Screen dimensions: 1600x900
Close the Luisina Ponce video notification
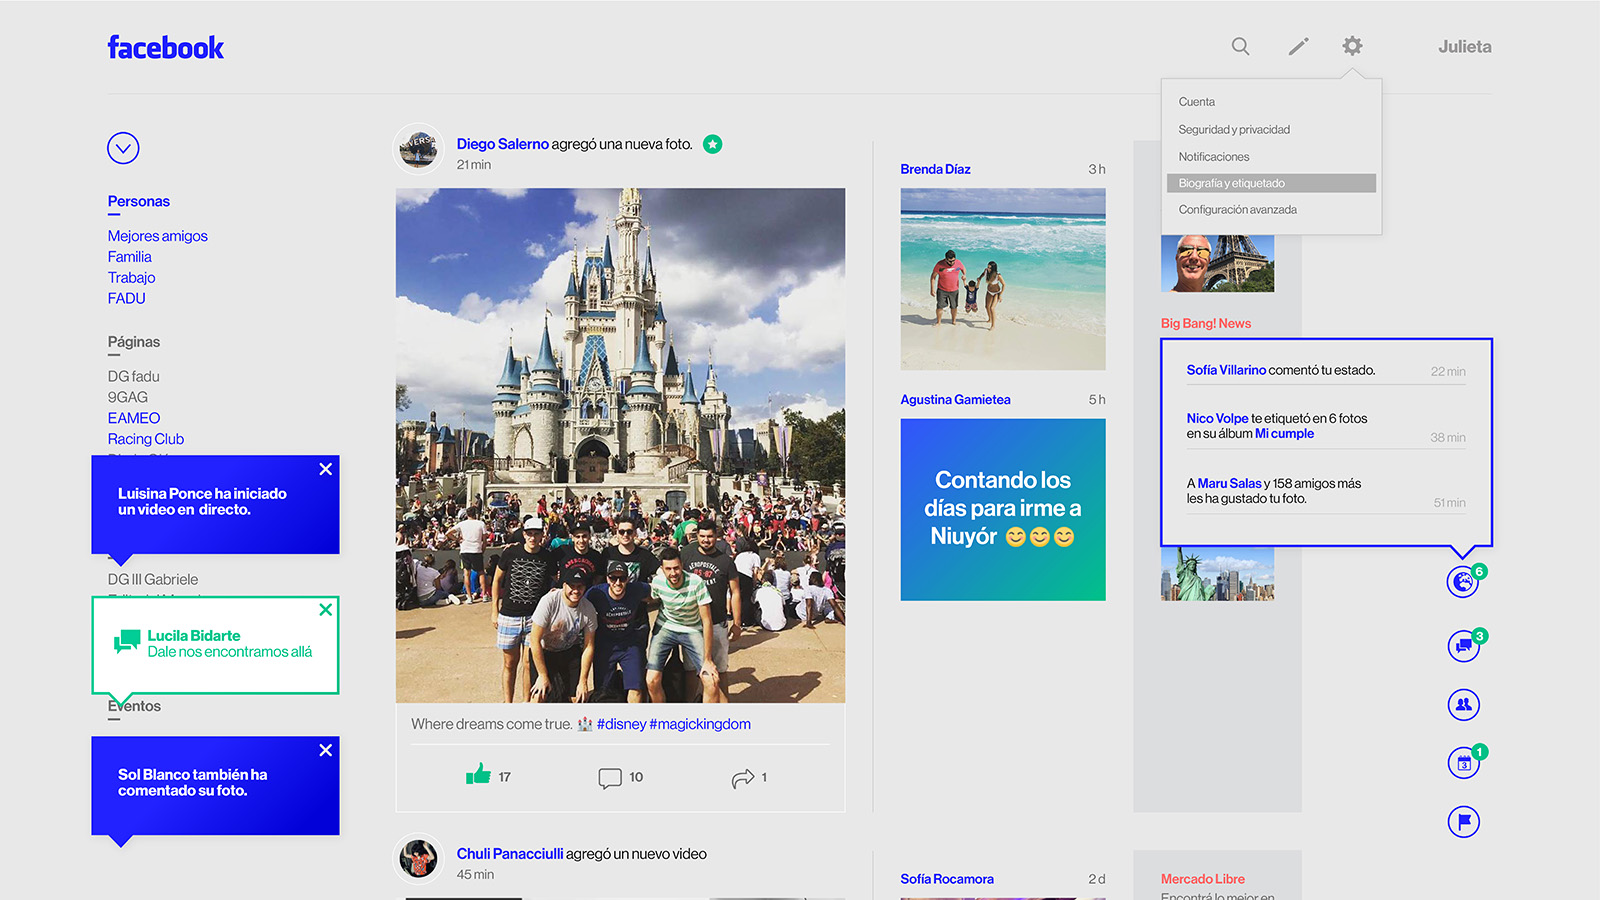click(x=325, y=469)
